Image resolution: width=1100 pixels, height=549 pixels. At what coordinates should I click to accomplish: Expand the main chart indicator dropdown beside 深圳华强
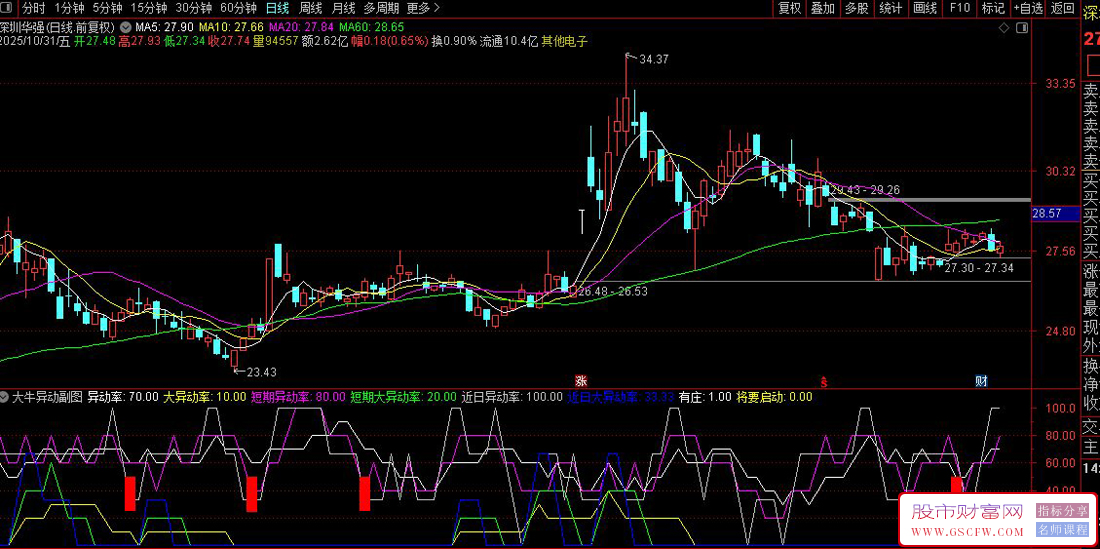point(125,26)
